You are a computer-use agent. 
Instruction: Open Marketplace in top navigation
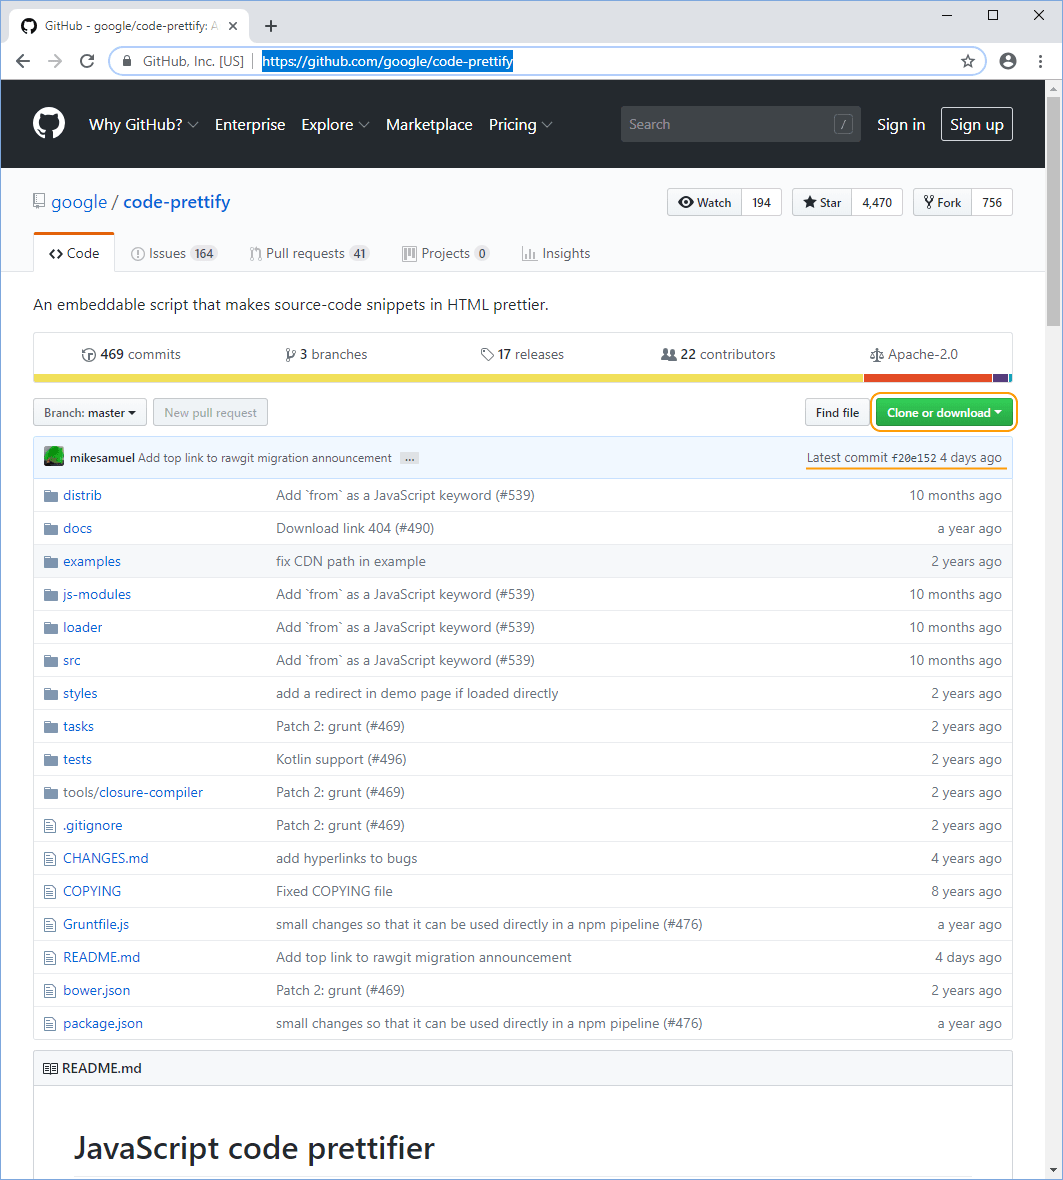(x=429, y=125)
